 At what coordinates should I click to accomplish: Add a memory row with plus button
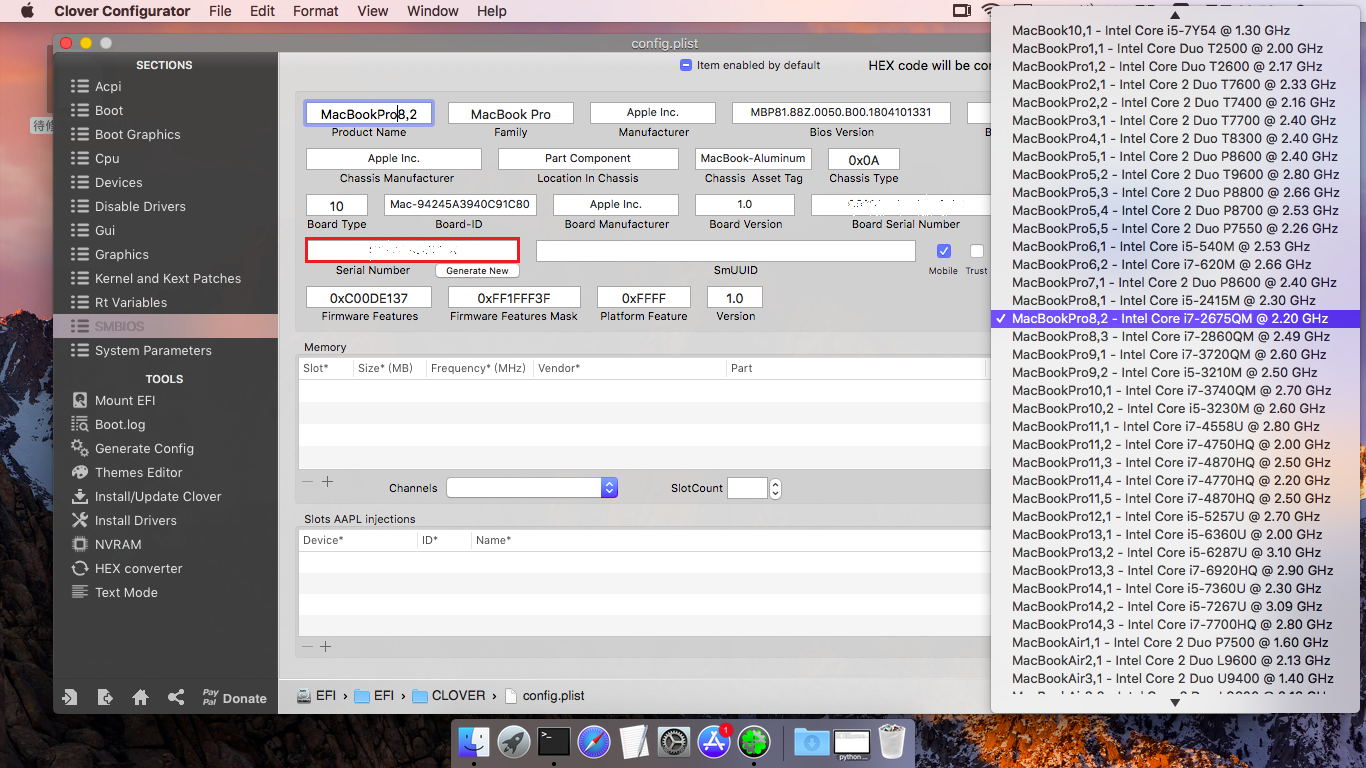tap(327, 482)
